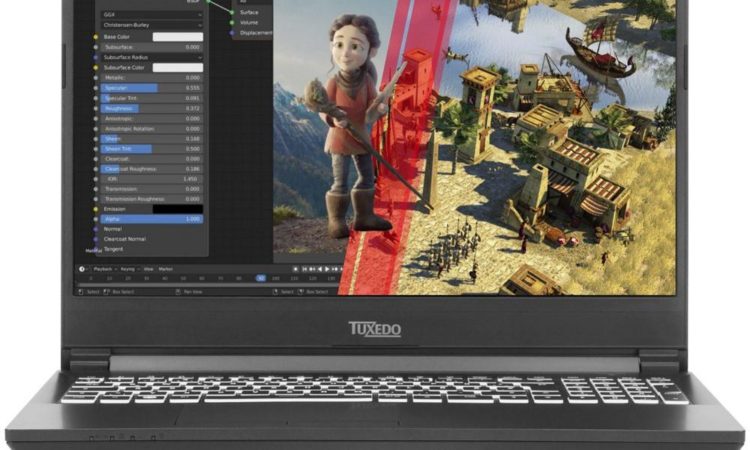Click the Clearcoat Normal input label

pos(125,239)
